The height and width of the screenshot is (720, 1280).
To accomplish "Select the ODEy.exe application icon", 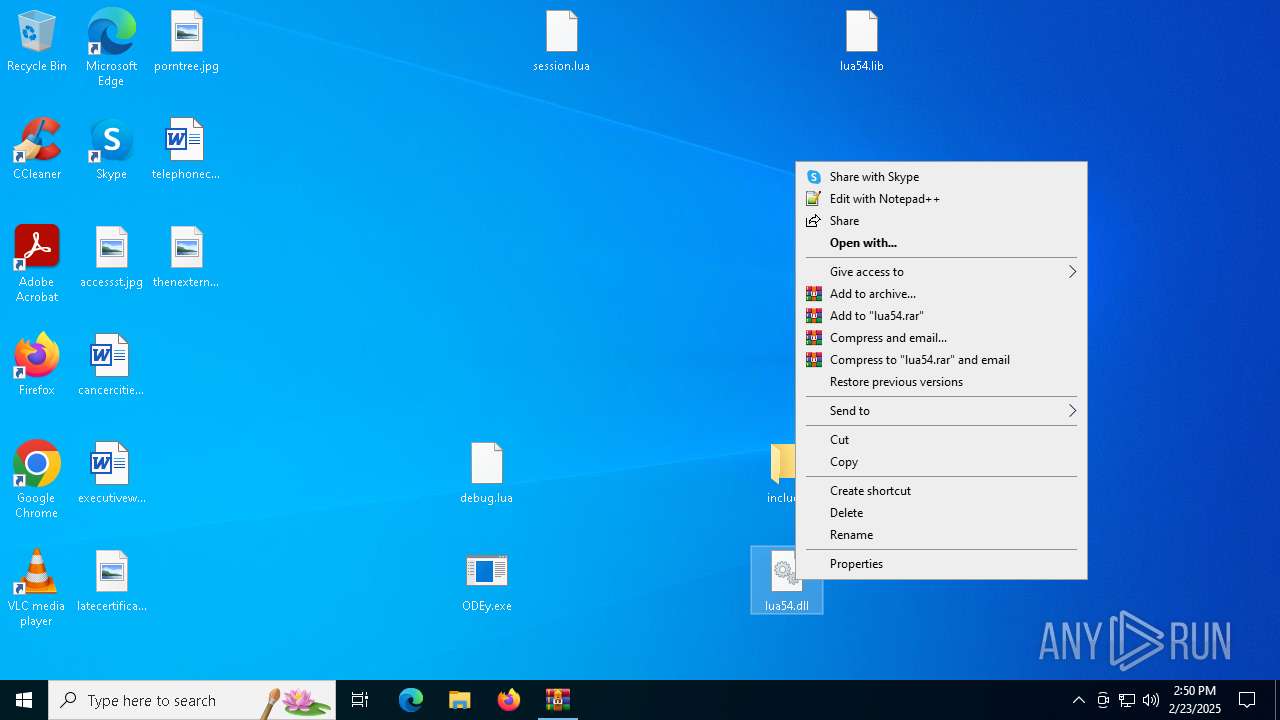I will 486,582.
